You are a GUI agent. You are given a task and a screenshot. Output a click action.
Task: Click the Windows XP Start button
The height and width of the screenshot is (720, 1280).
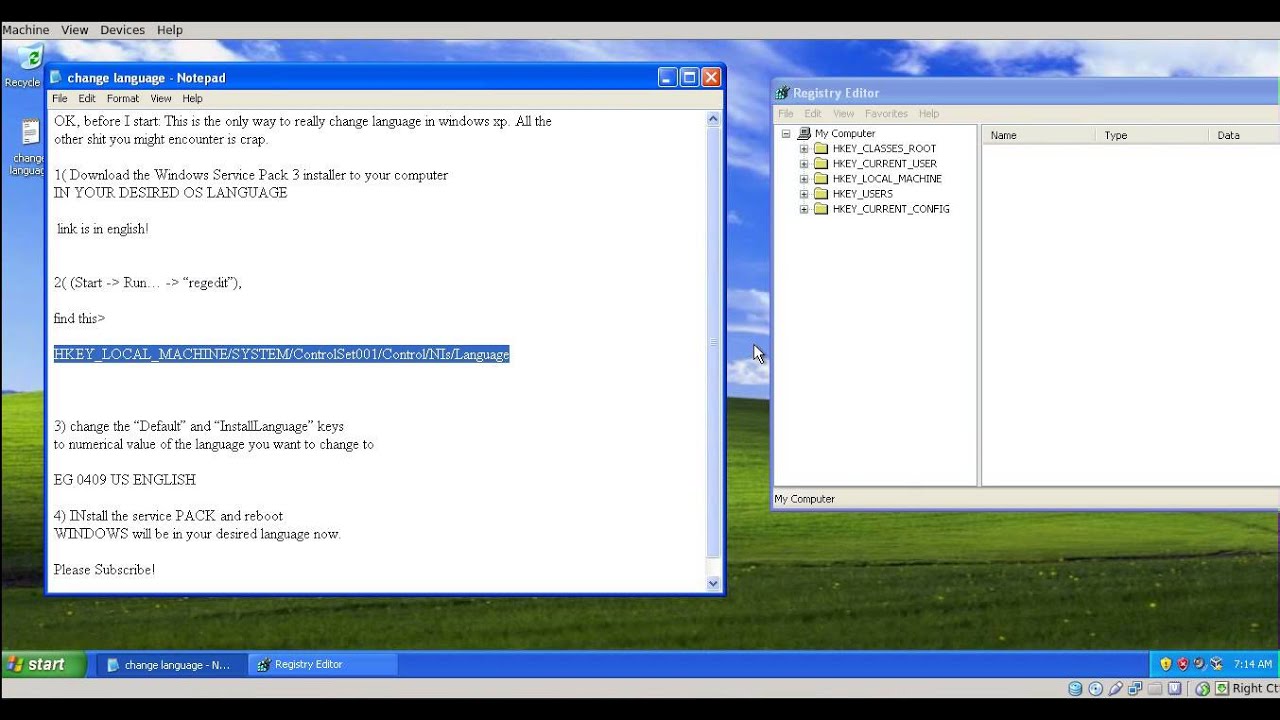(43, 664)
